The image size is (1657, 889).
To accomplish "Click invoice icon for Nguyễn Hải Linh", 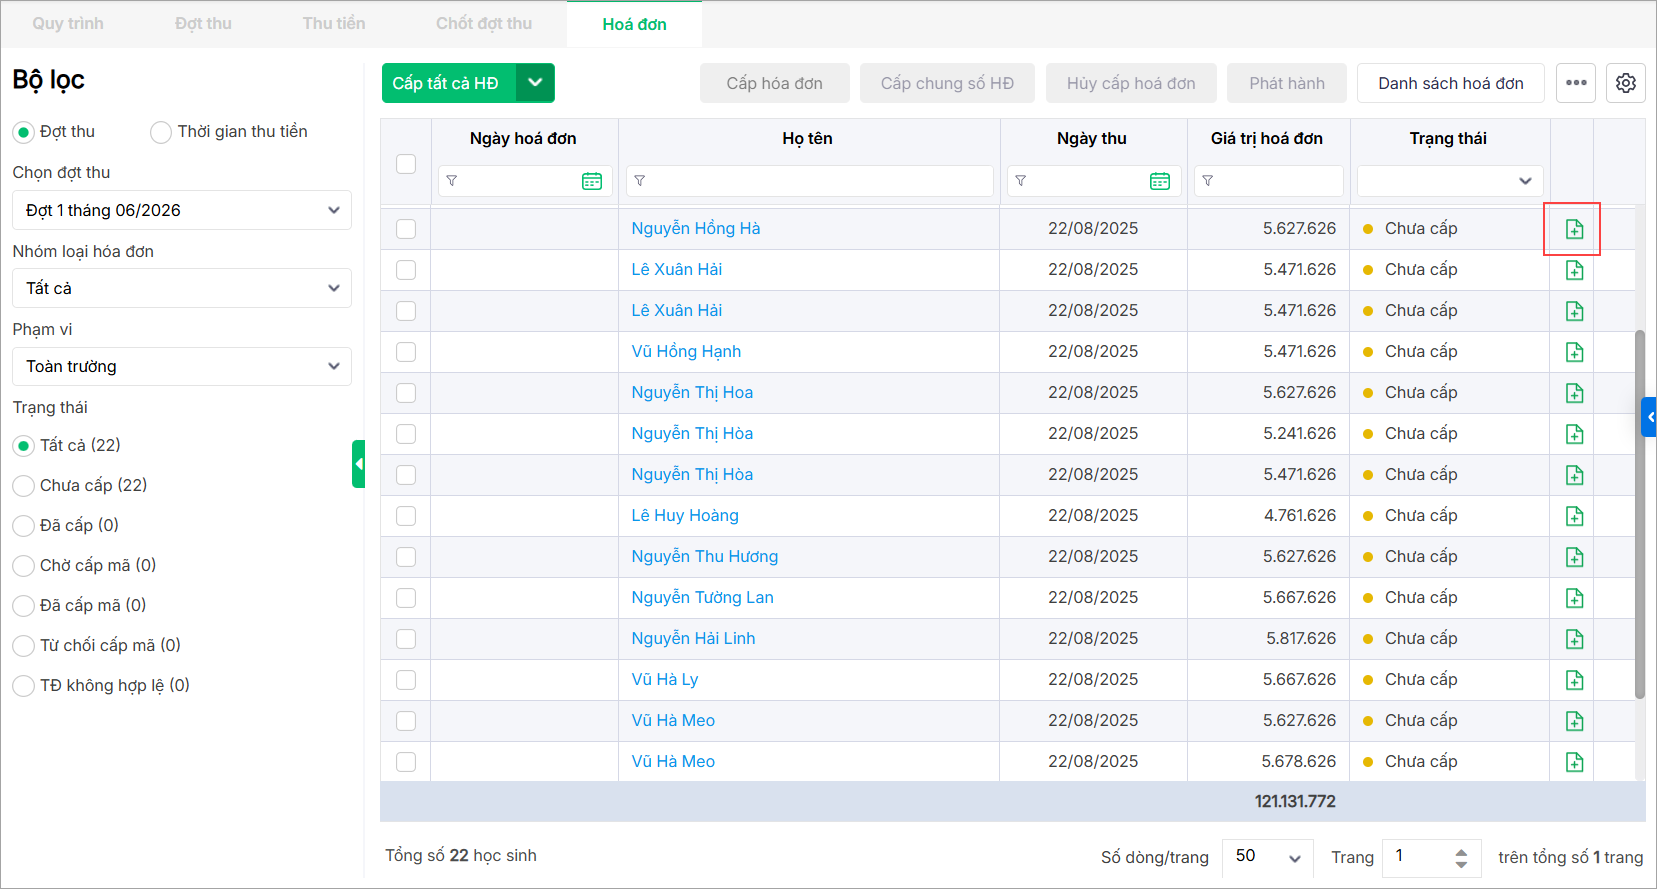I will click(1574, 639).
